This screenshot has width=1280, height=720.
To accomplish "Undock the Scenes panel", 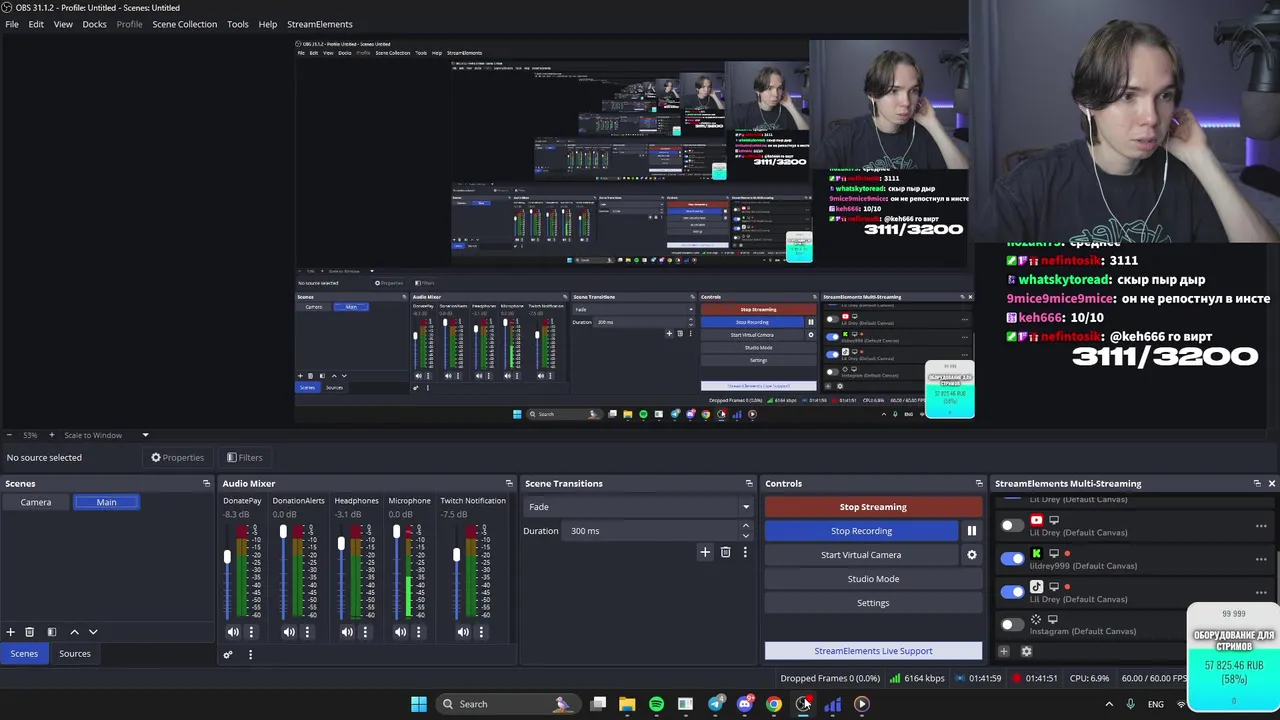I will point(207,484).
